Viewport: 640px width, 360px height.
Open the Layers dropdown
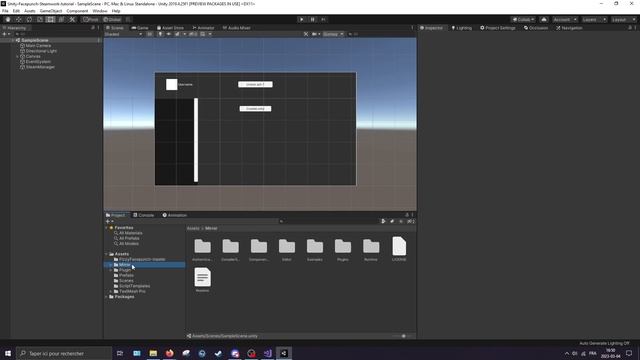coord(594,20)
